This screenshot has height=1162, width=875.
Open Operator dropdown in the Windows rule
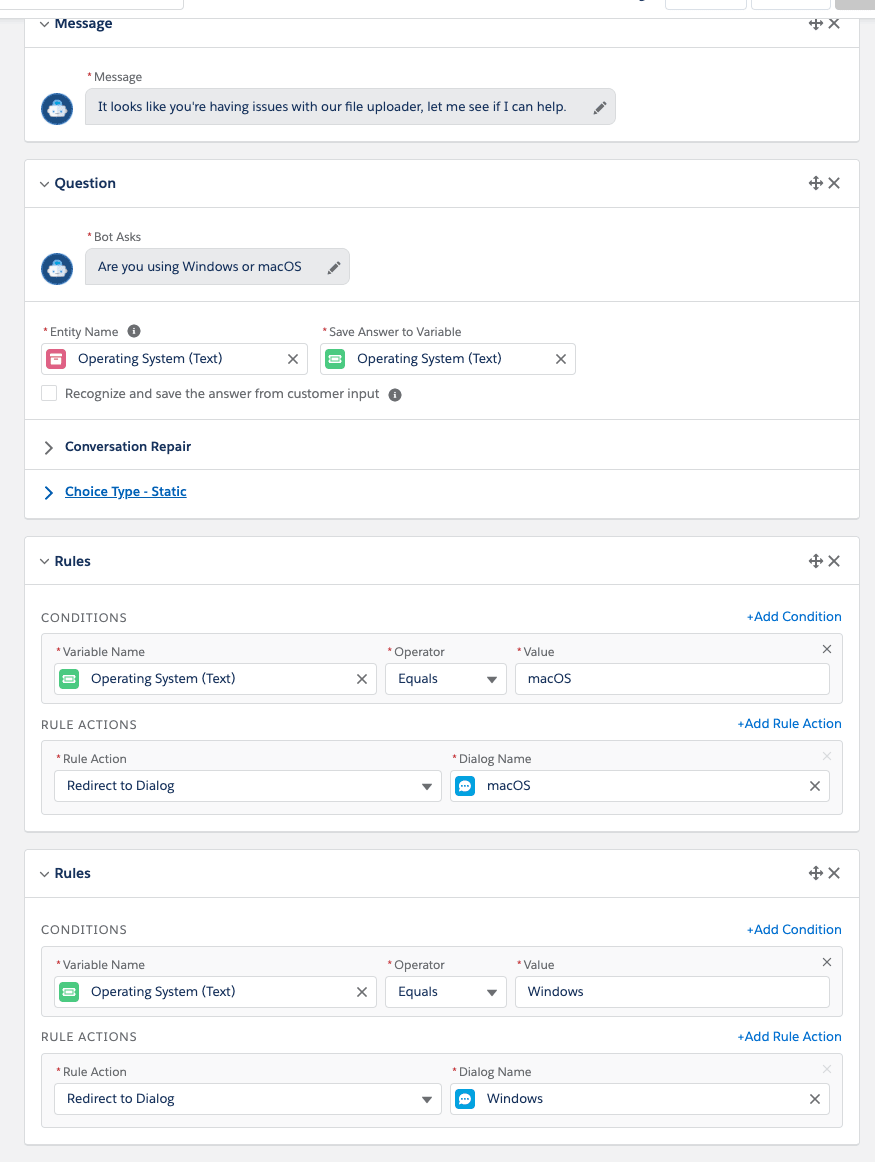[x=445, y=992]
